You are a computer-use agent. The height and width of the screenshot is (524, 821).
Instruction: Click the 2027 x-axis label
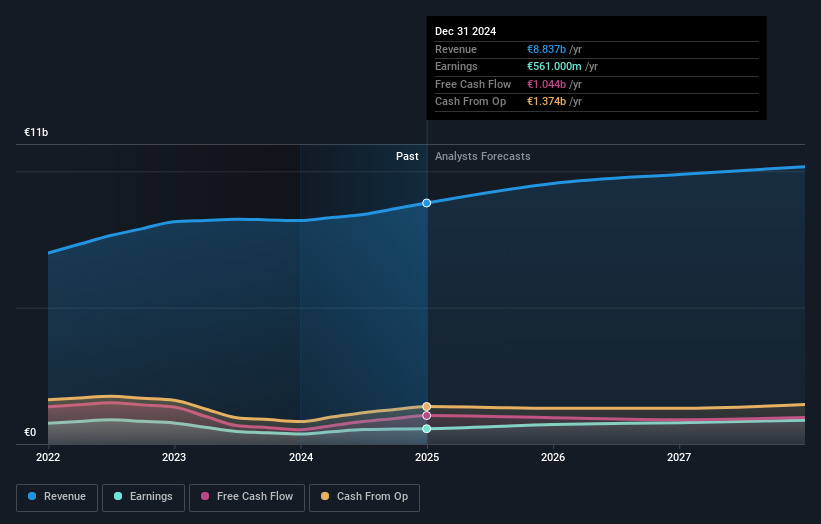pyautogui.click(x=679, y=458)
